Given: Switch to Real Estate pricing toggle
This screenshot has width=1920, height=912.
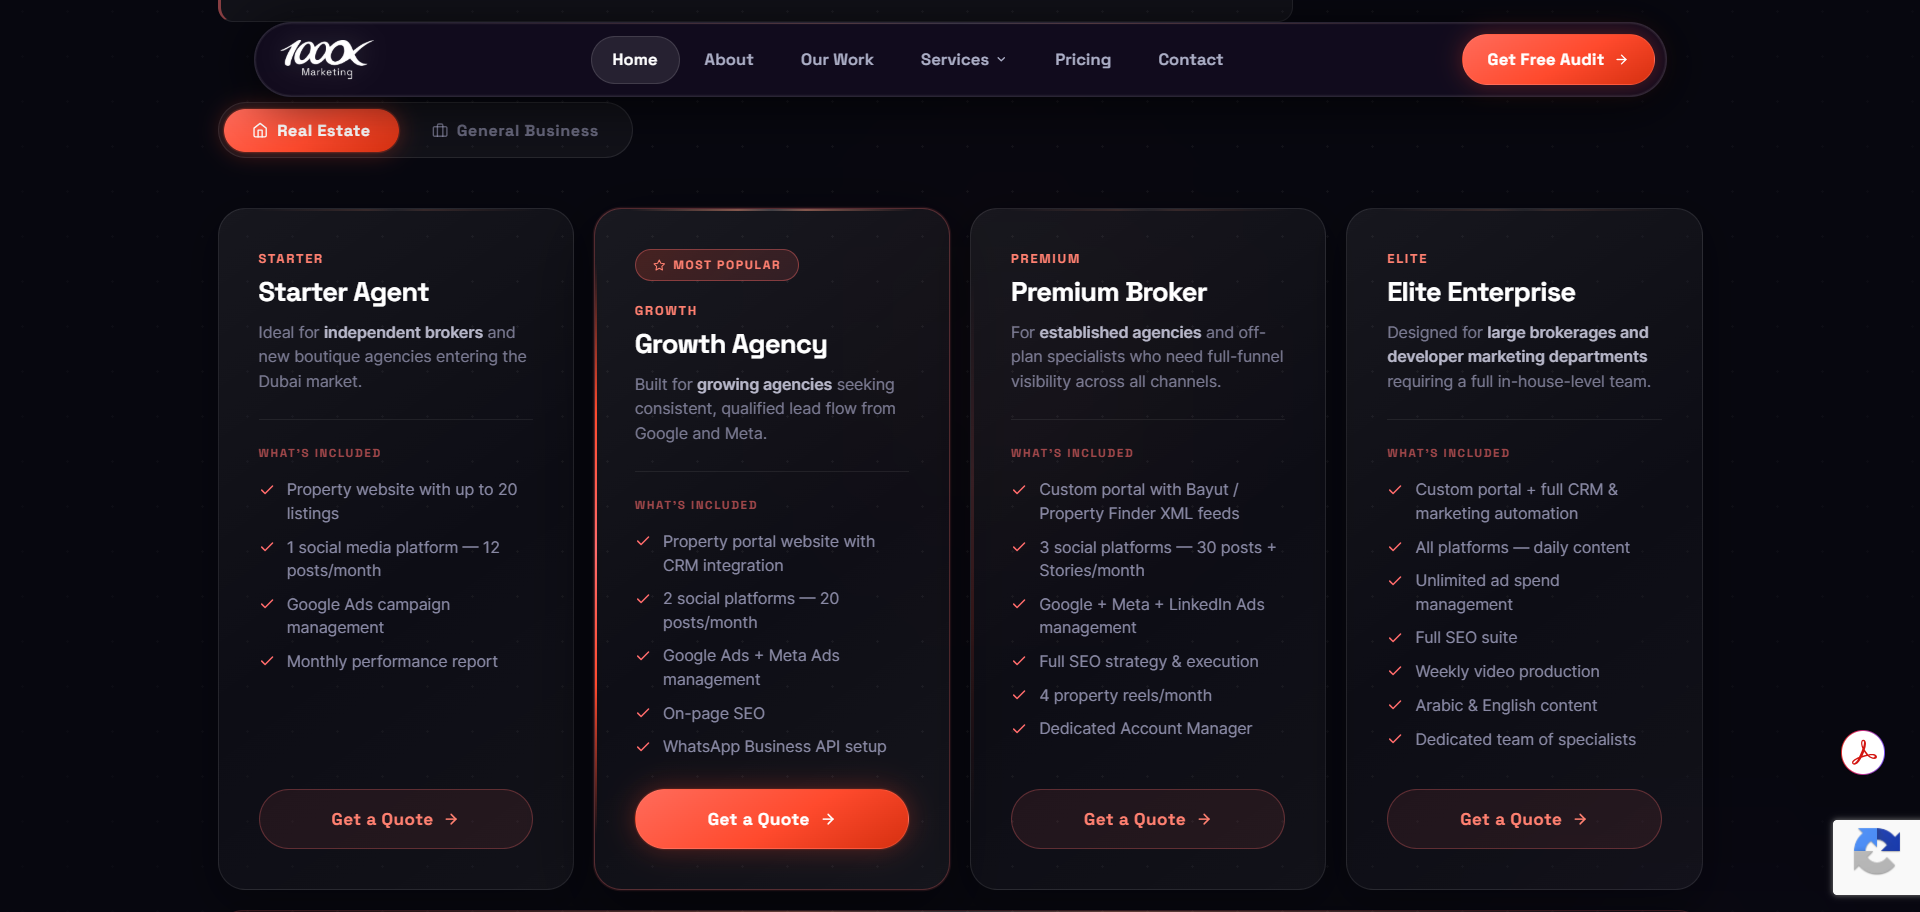Looking at the screenshot, I should tap(312, 131).
